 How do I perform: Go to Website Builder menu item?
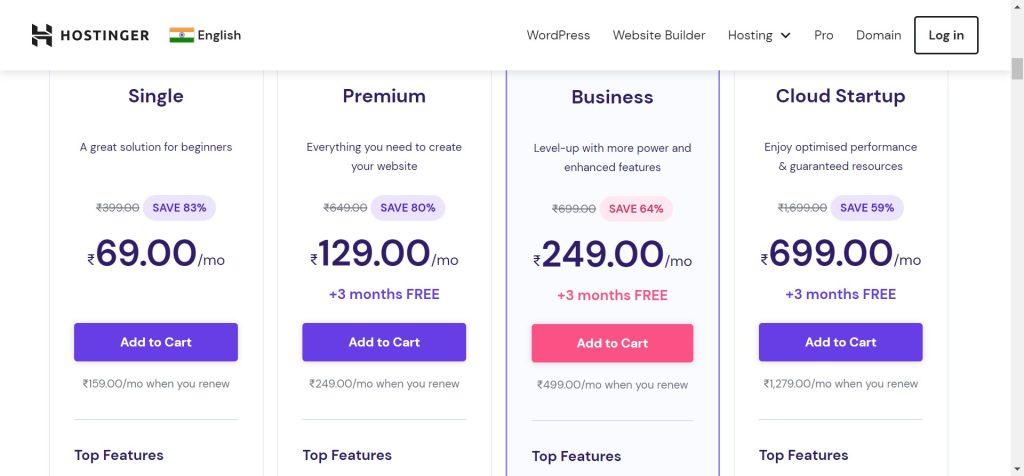(659, 35)
